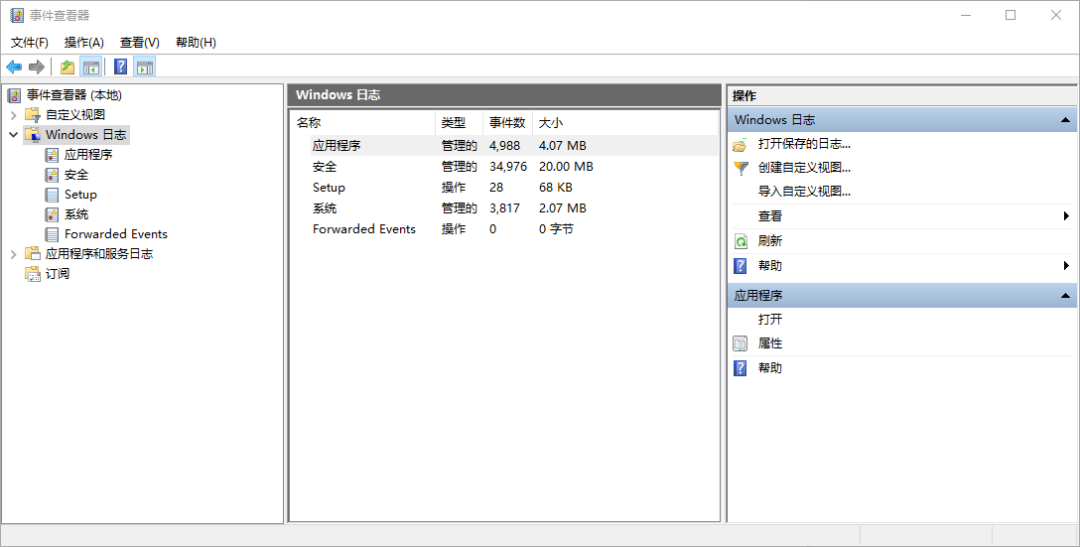Viewport: 1080px width, 547px height.
Task: Collapse the Windows 日志 actions section
Action: [1066, 120]
